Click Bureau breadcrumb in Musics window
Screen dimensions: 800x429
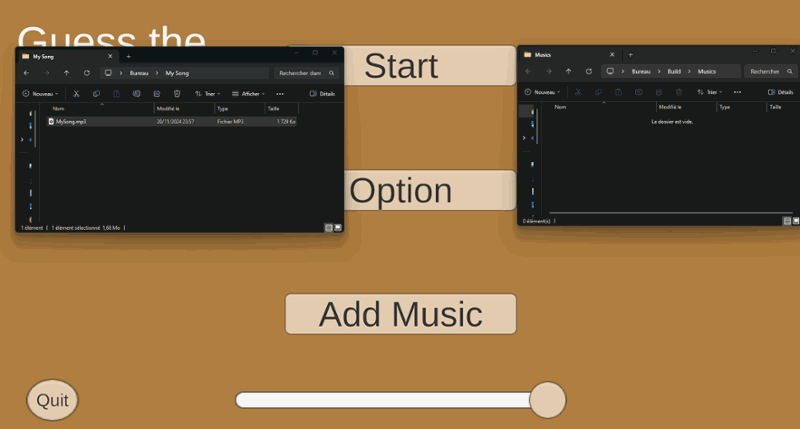641,71
